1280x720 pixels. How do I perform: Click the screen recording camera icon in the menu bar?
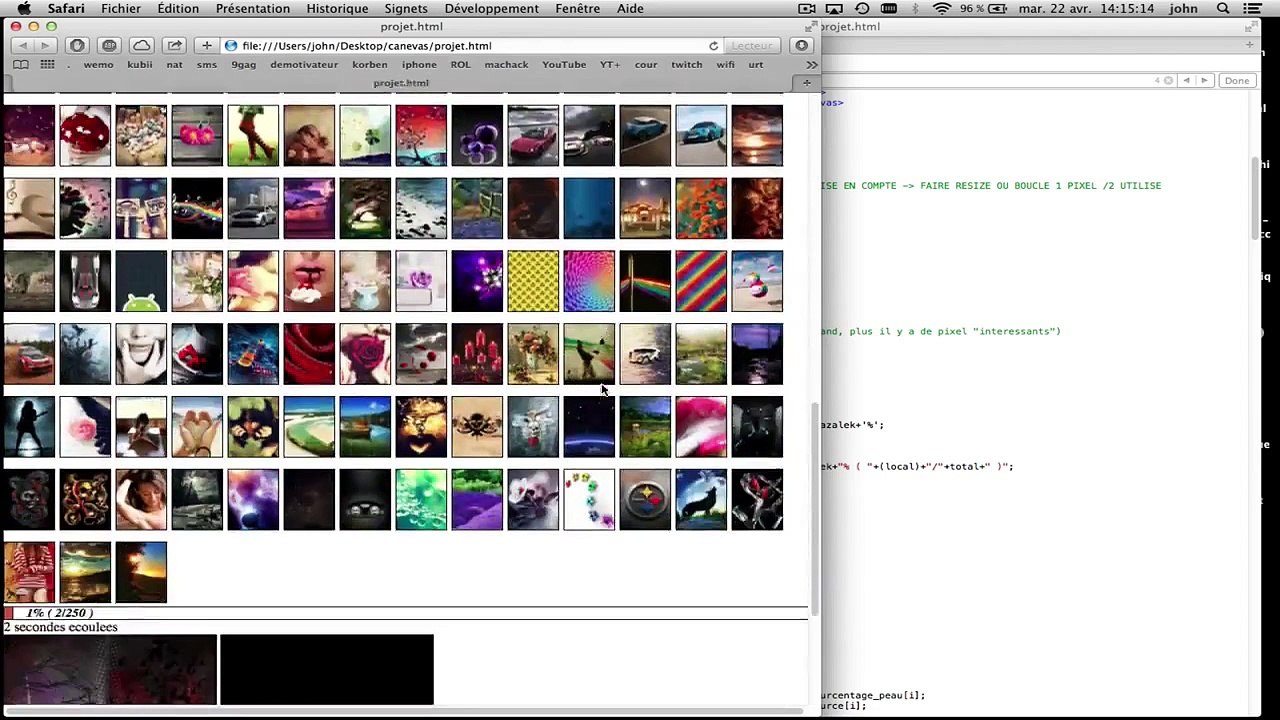click(806, 9)
